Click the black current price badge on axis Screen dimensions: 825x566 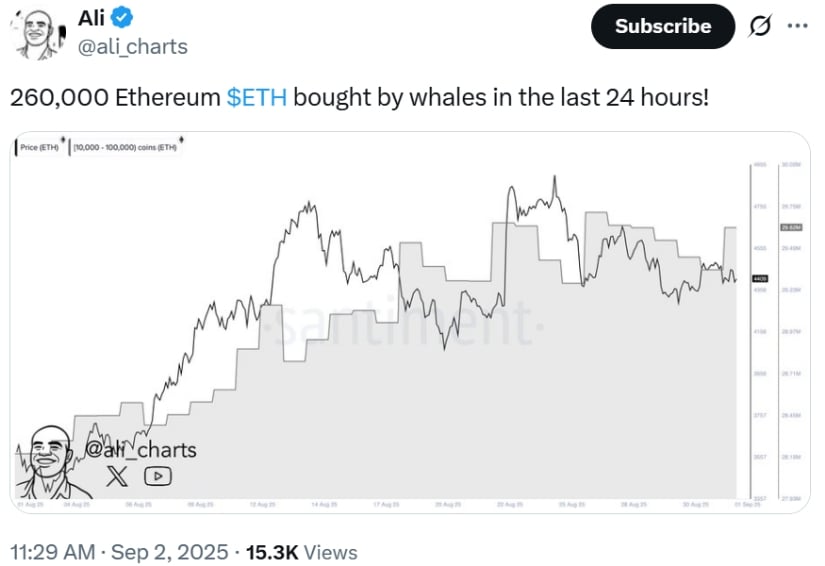pyautogui.click(x=760, y=278)
